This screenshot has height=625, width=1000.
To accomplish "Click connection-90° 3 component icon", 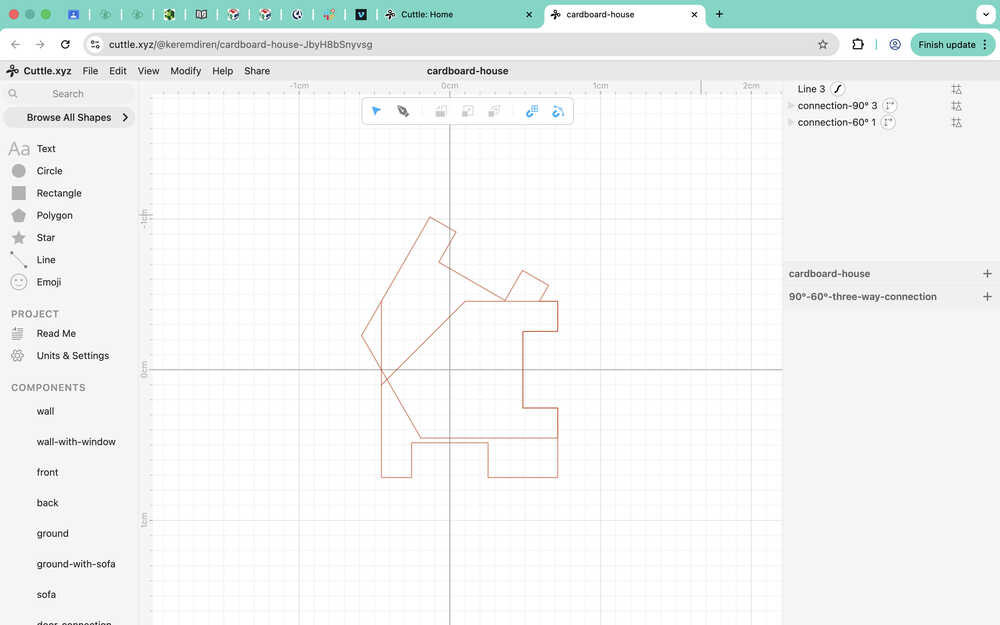I will tap(890, 106).
